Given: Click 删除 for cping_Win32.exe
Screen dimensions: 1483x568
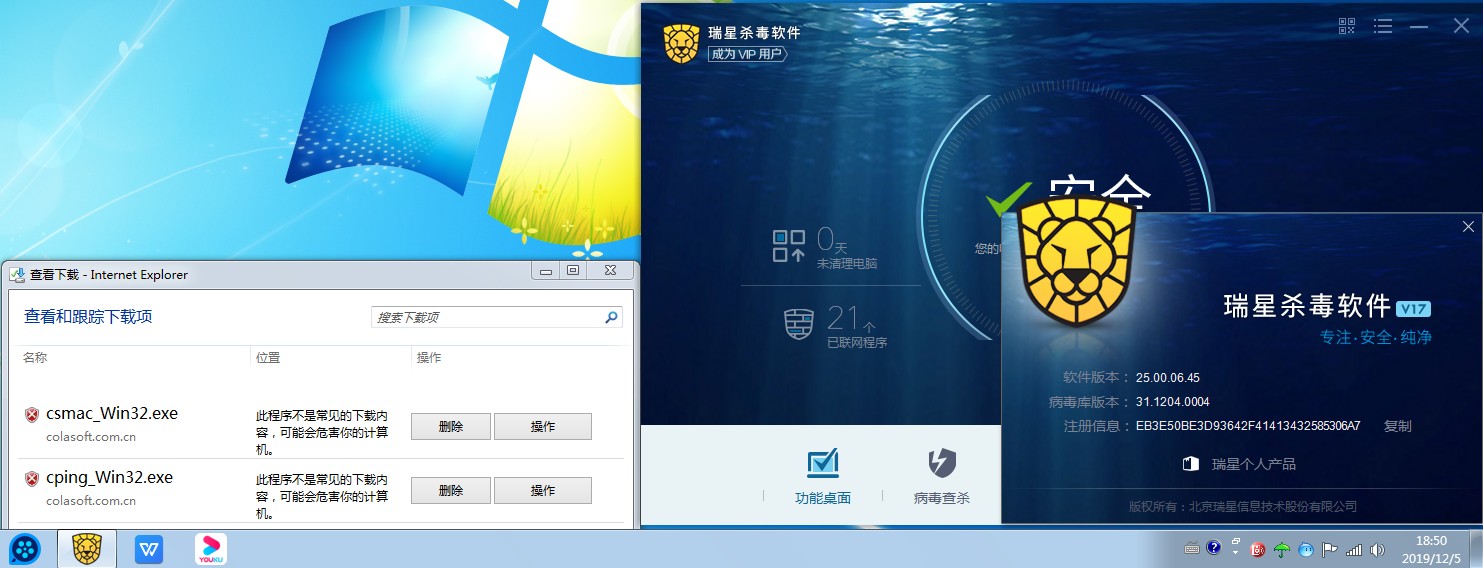Looking at the screenshot, I should 451,490.
